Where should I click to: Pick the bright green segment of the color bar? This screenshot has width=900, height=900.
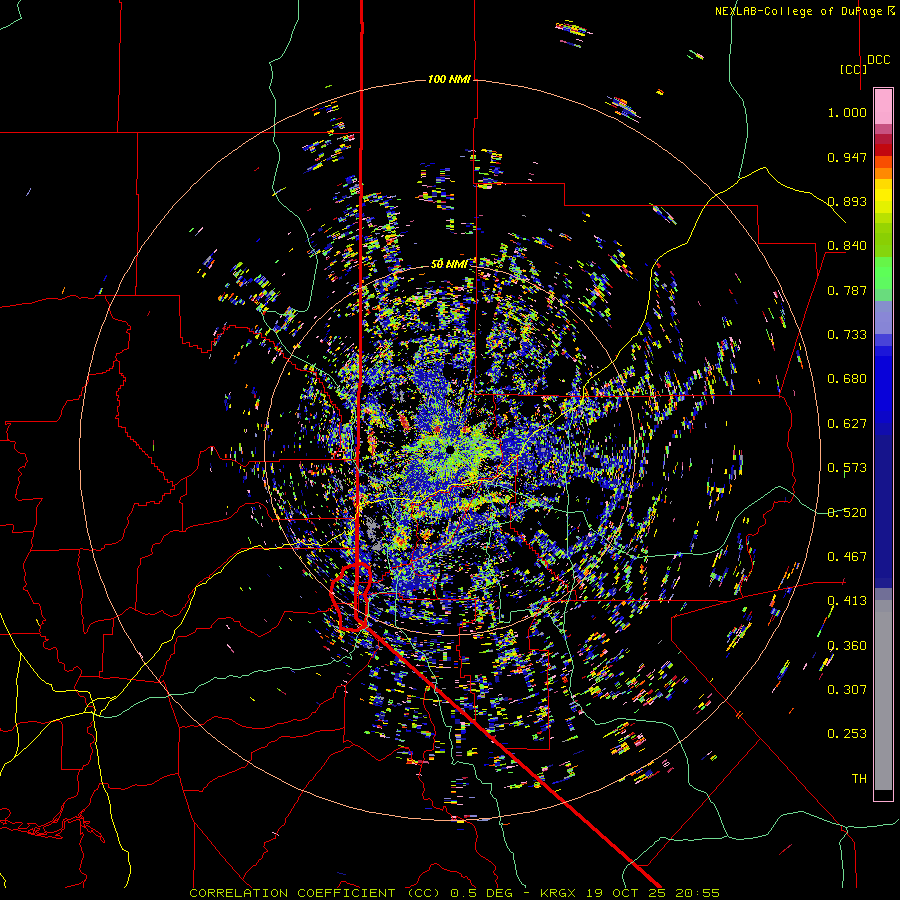(883, 273)
